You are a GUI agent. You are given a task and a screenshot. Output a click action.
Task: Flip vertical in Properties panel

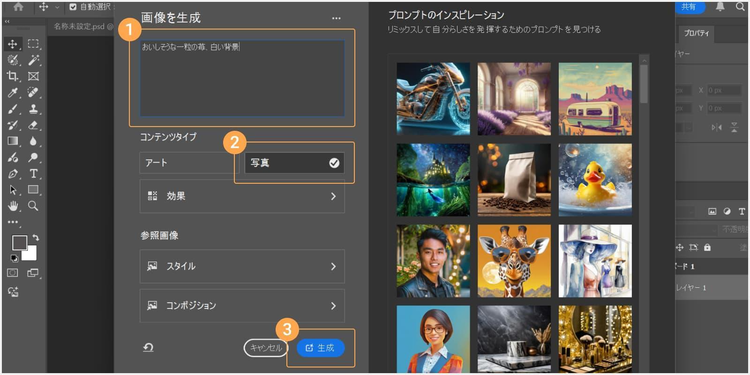734,127
